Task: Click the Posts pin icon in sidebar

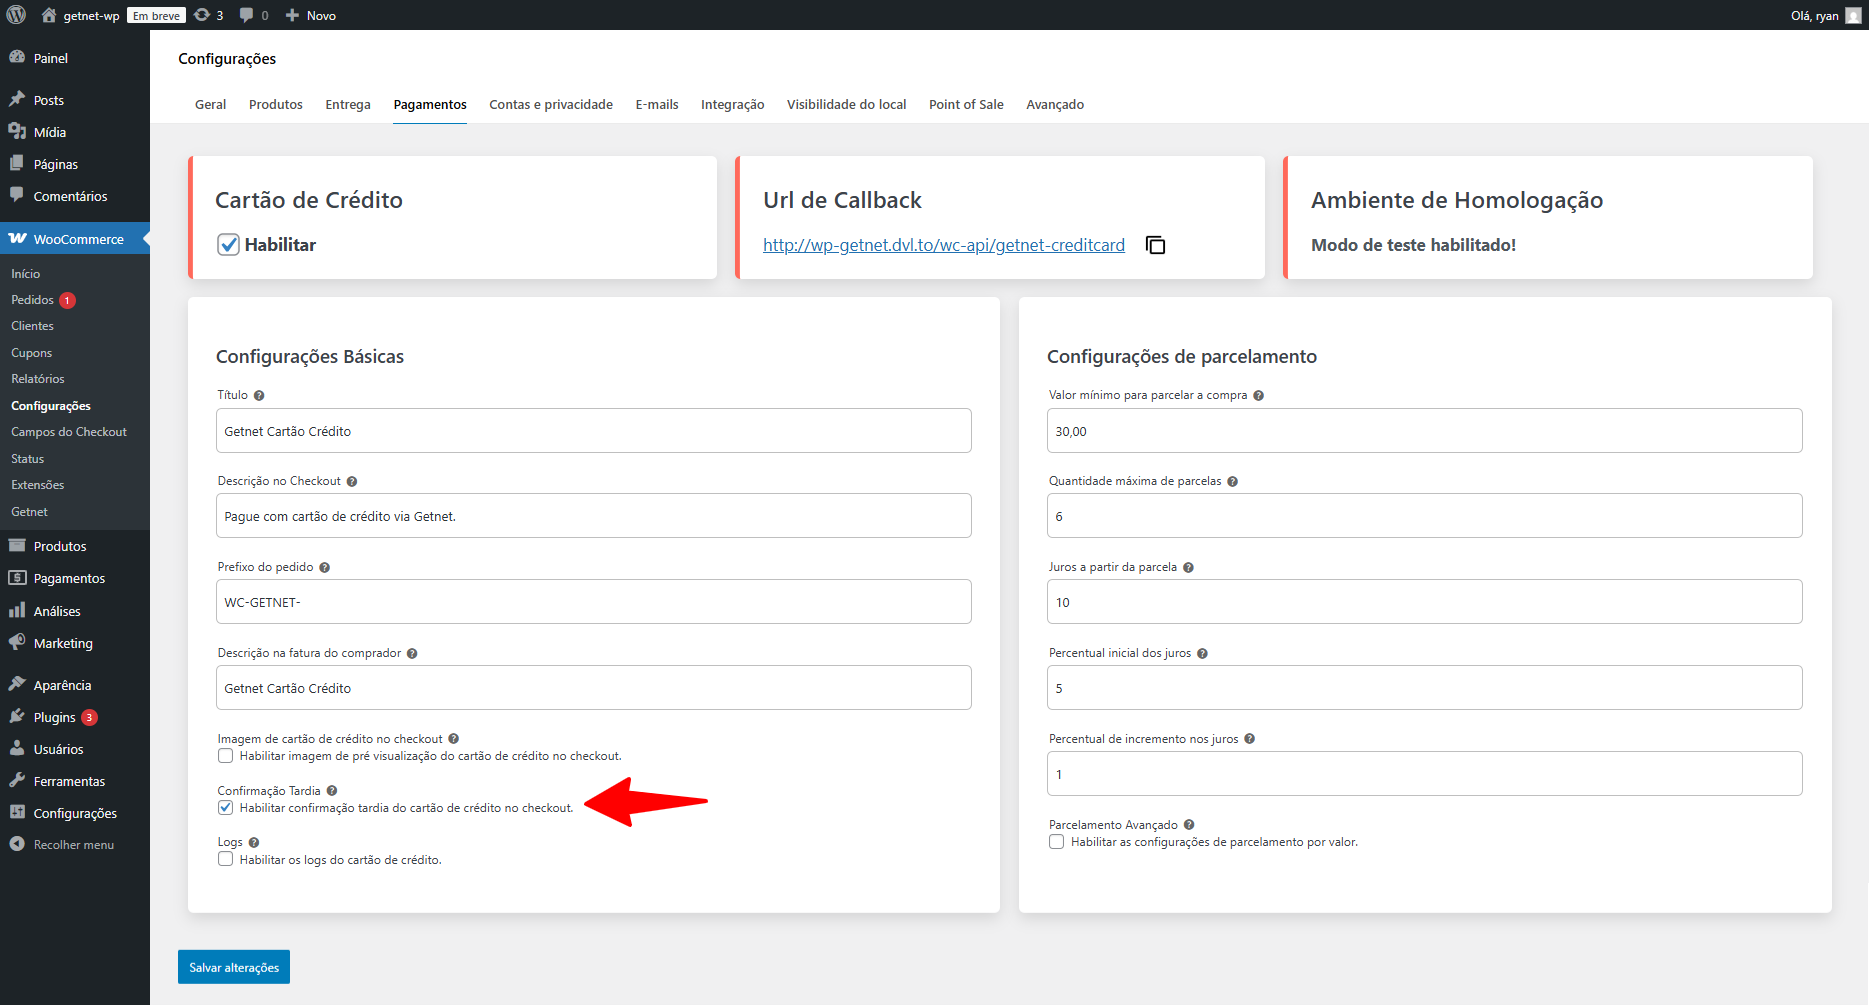Action: pos(17,99)
